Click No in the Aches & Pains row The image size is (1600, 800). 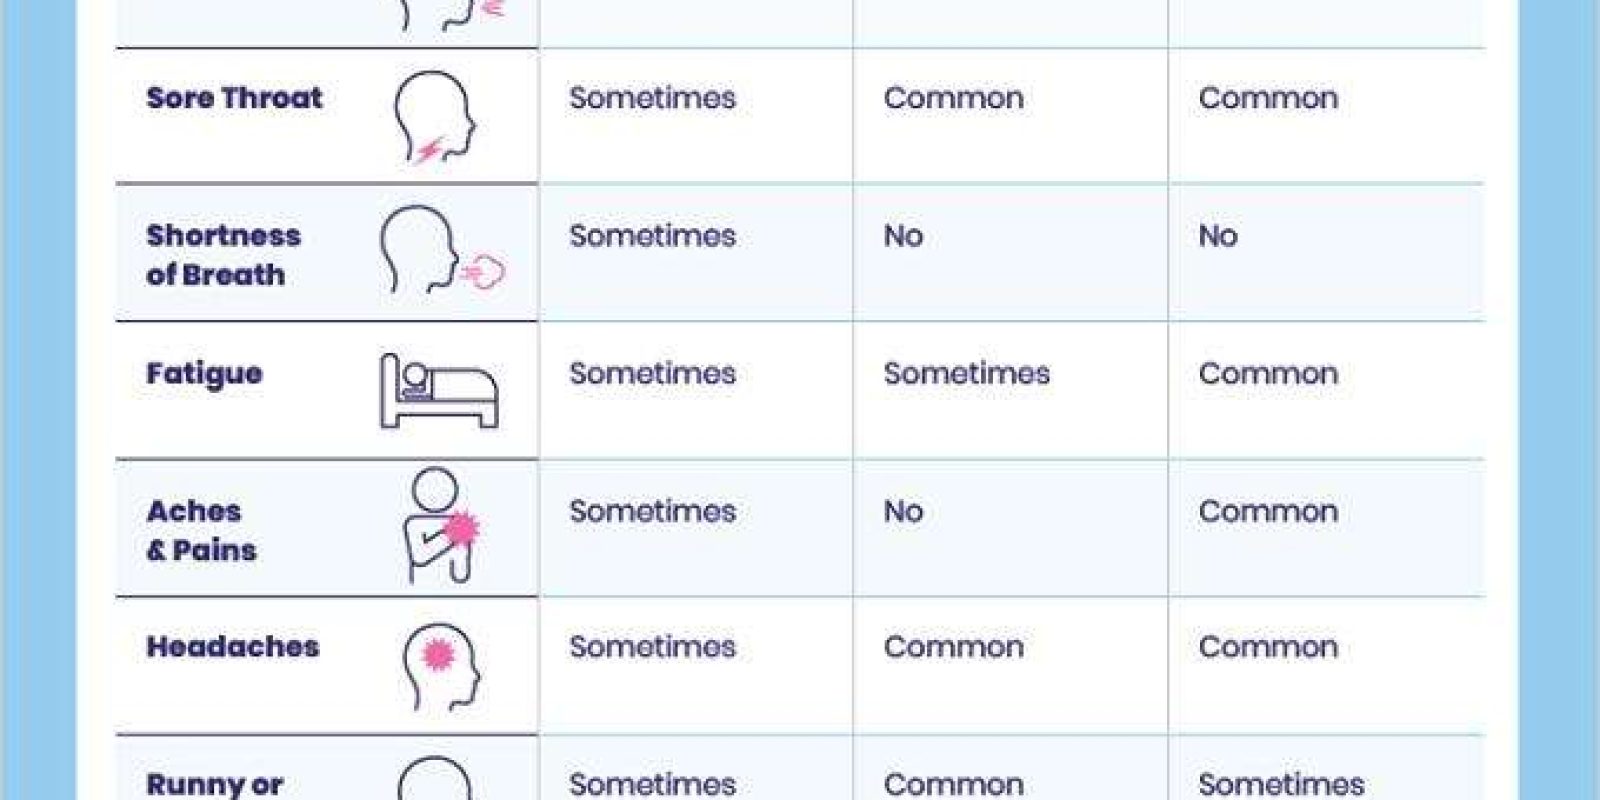(x=903, y=512)
